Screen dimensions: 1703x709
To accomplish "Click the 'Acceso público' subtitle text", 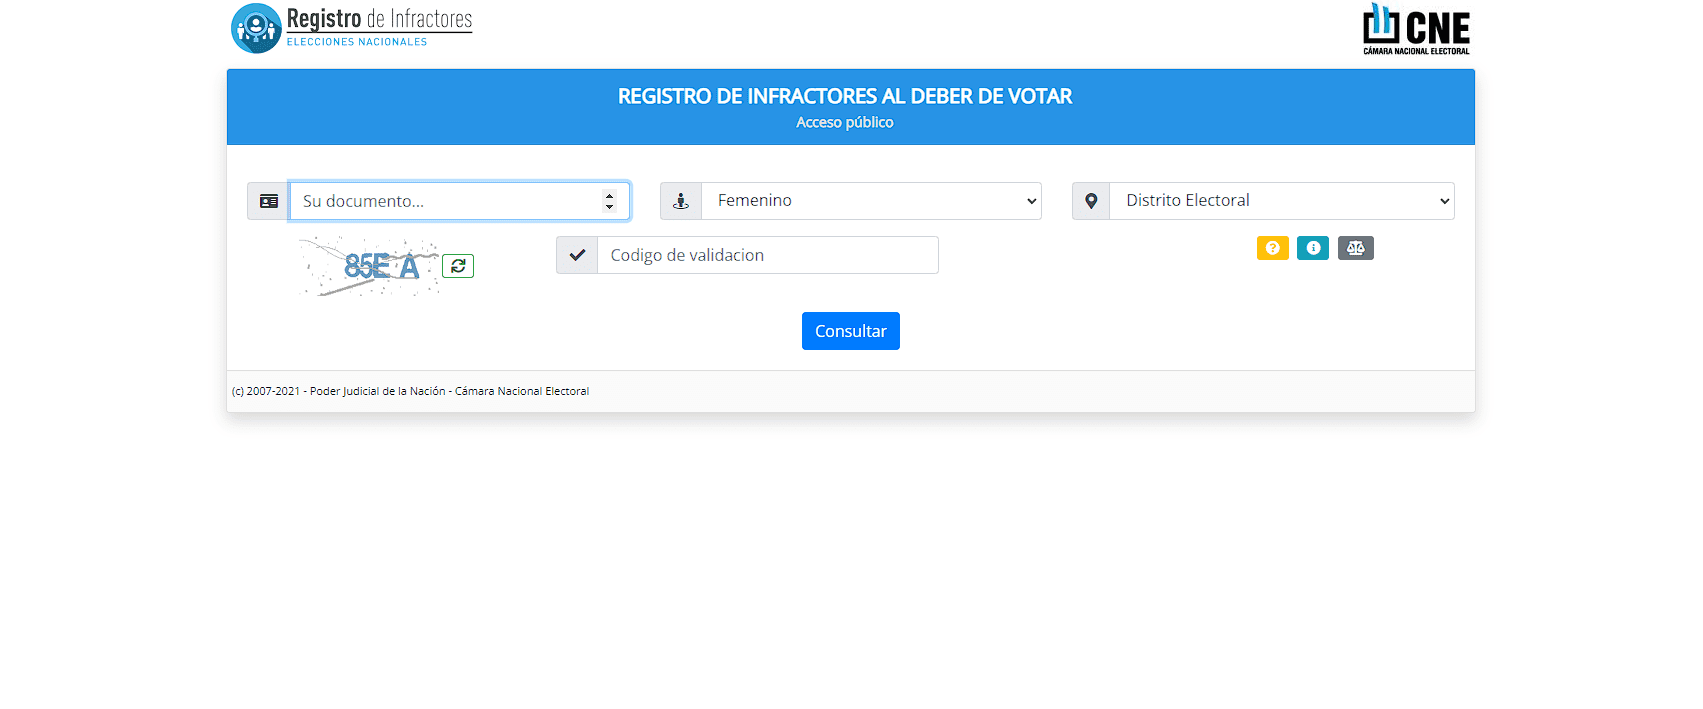I will pyautogui.click(x=845, y=122).
